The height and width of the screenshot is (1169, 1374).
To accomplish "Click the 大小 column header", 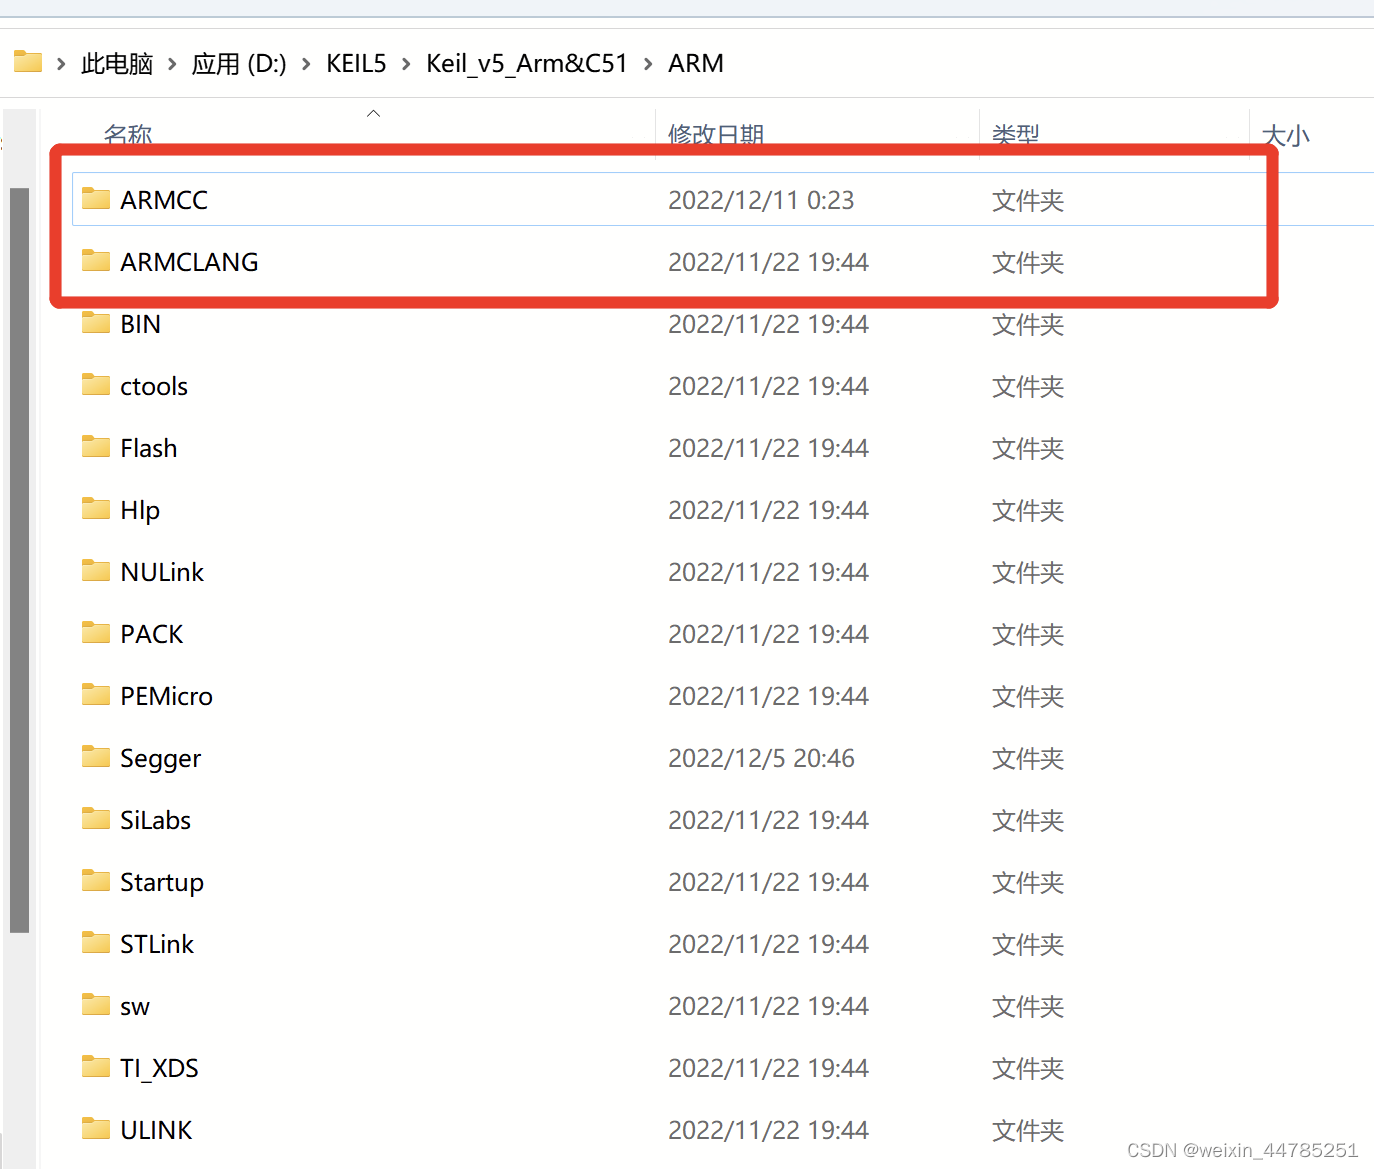I will point(1286,135).
